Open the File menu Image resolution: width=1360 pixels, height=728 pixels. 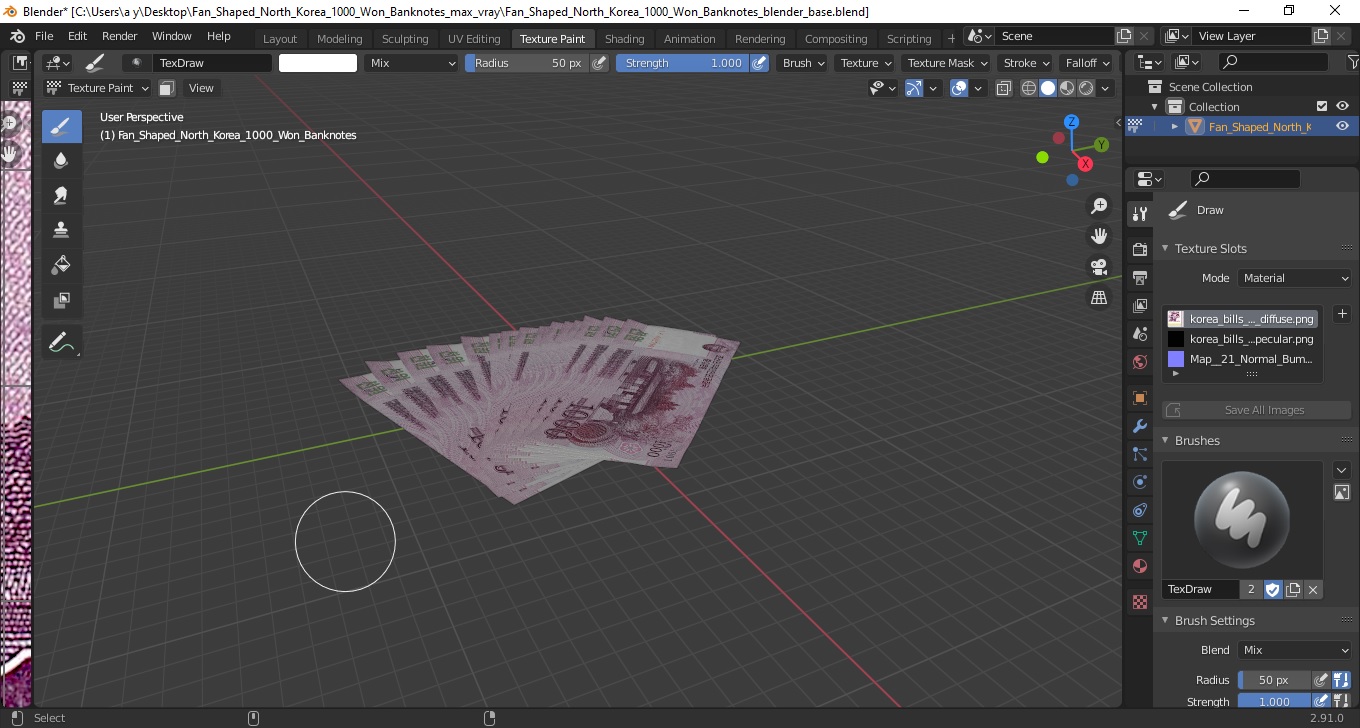44,36
